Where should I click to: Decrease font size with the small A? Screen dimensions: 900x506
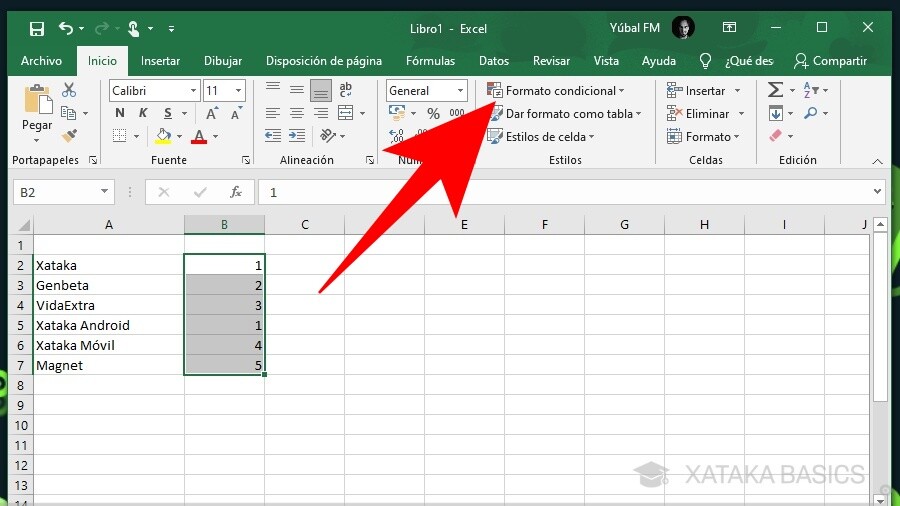click(x=236, y=113)
